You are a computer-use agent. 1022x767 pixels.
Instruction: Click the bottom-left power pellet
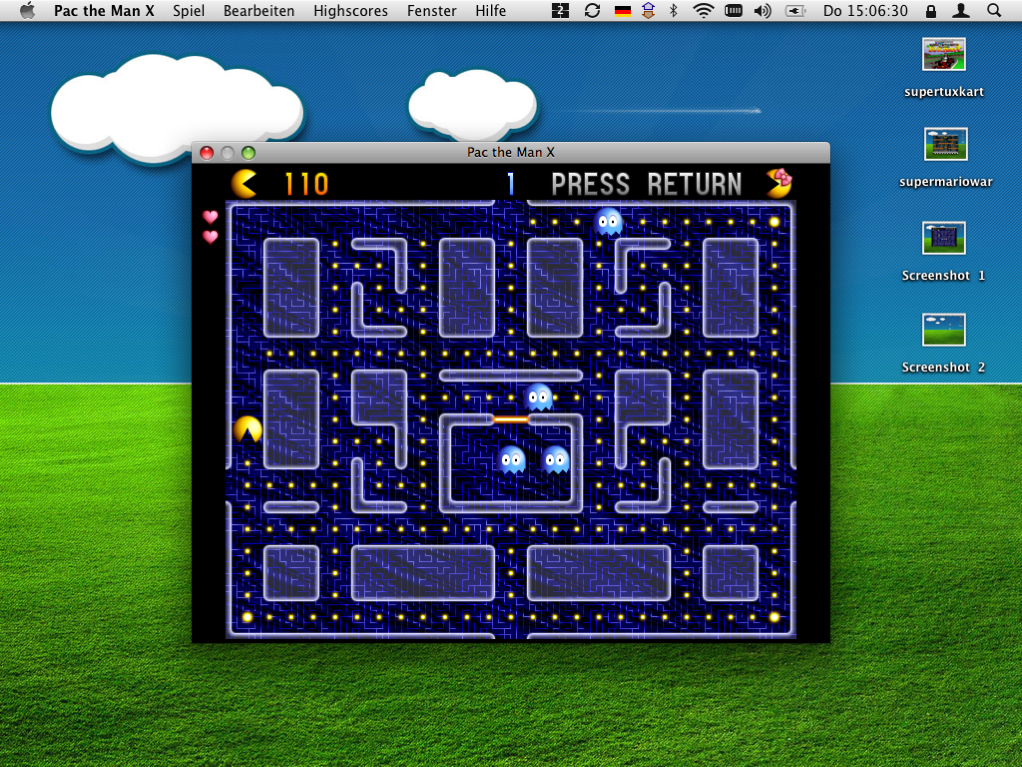tap(247, 616)
